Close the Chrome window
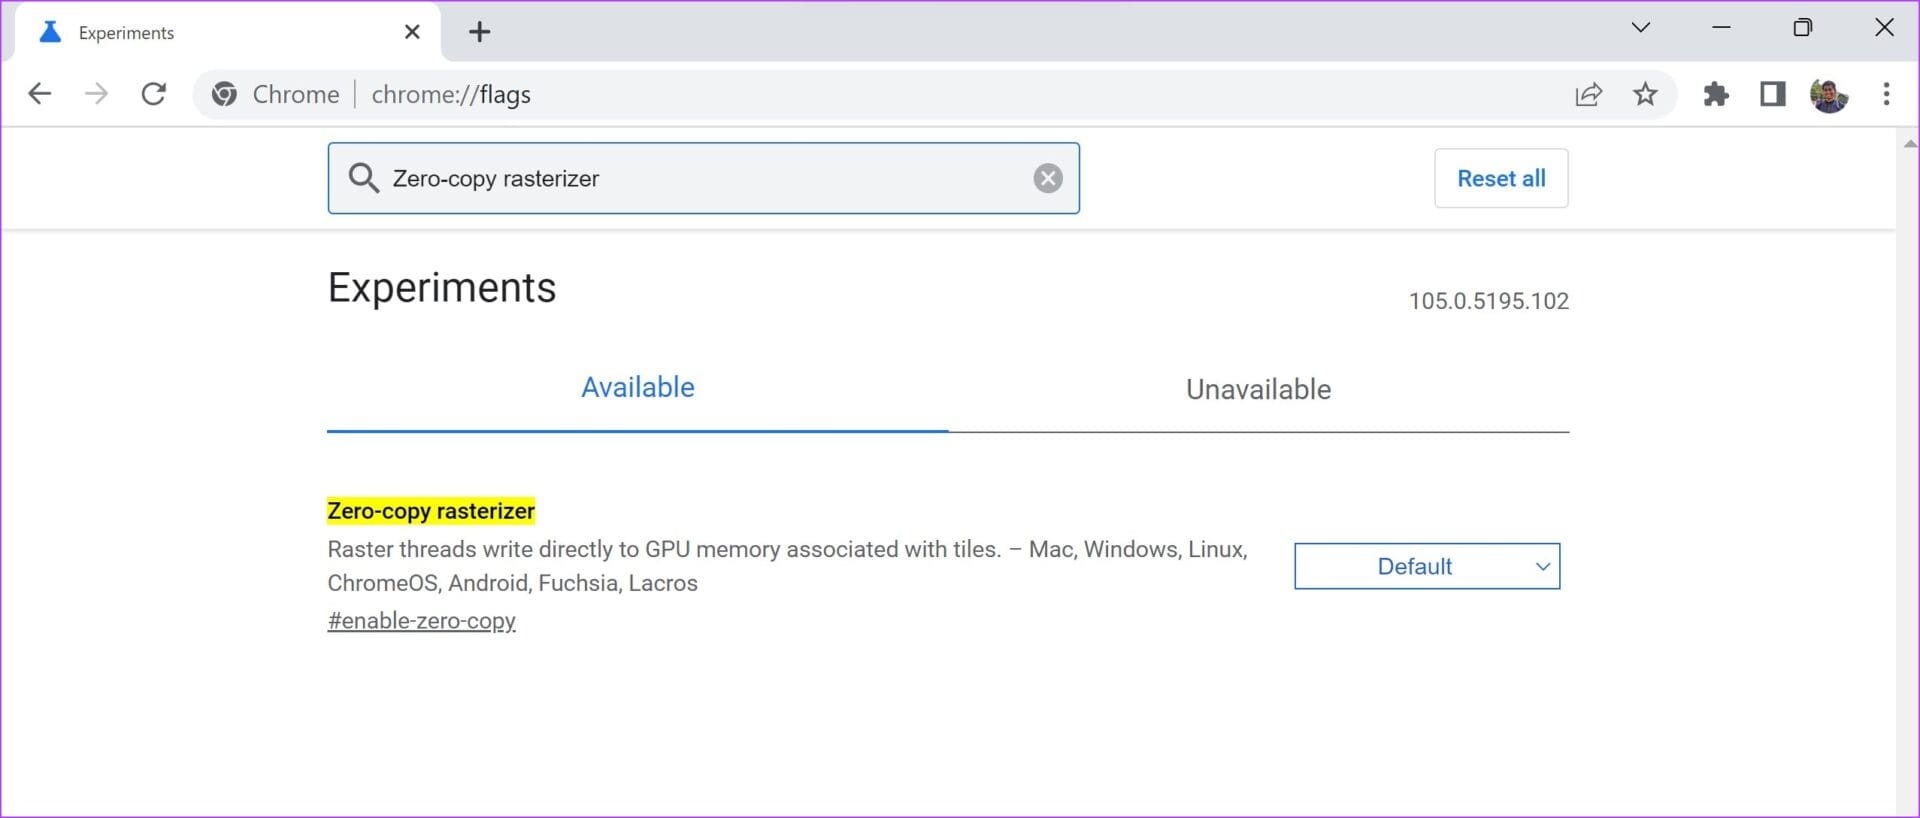1920x818 pixels. (1884, 28)
